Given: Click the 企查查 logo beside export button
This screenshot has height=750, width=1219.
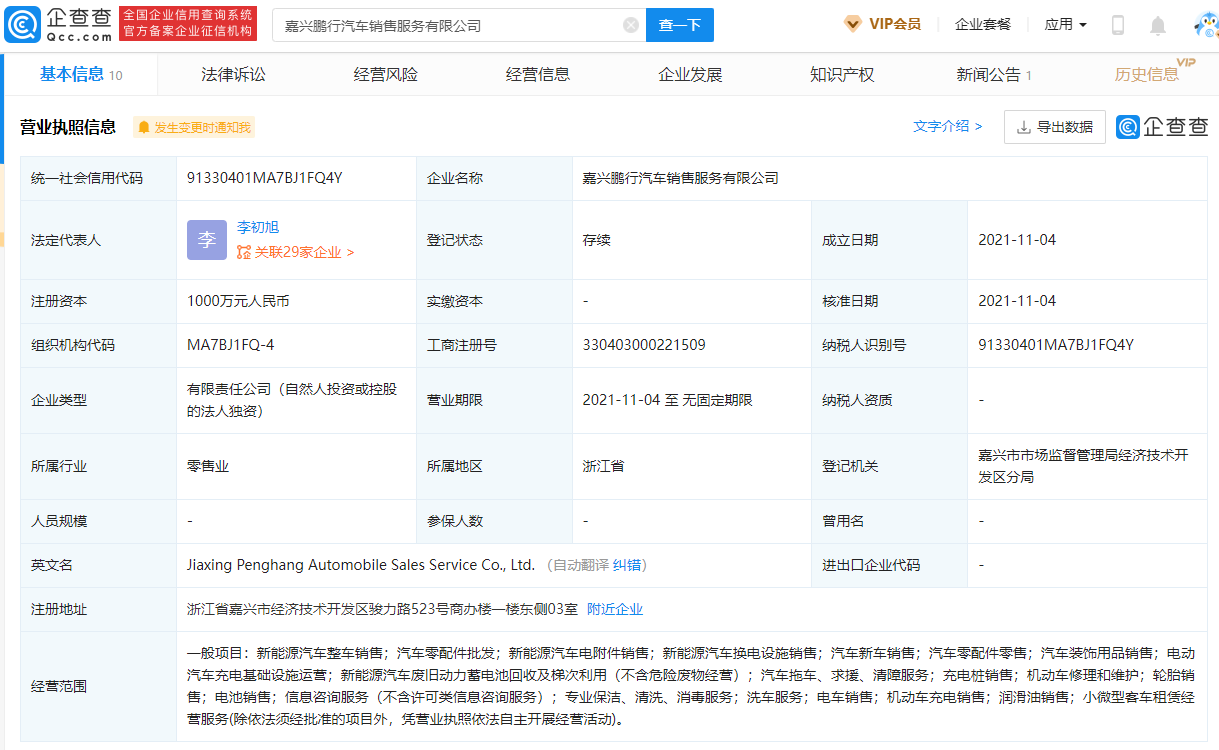Looking at the screenshot, I should click(x=1162, y=127).
